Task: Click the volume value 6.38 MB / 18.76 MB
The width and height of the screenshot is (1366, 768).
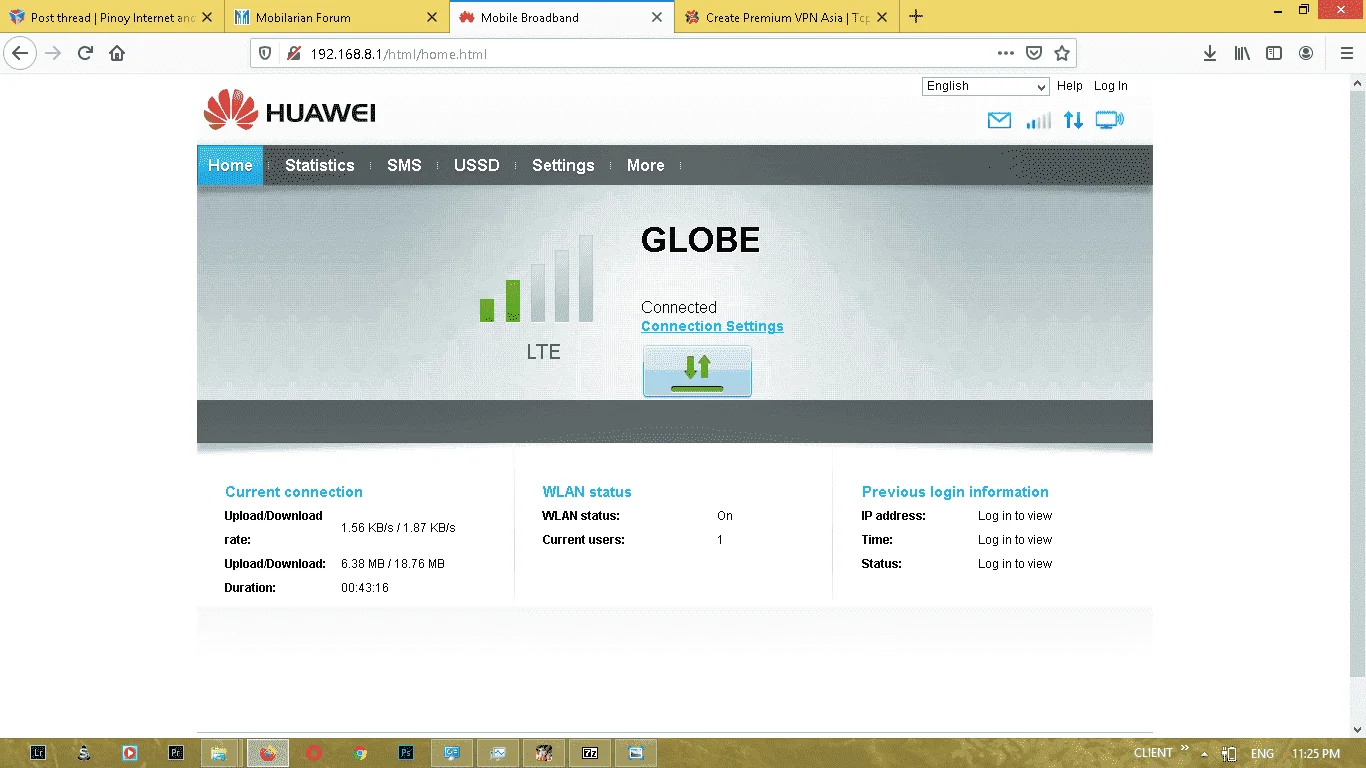Action: 393,564
